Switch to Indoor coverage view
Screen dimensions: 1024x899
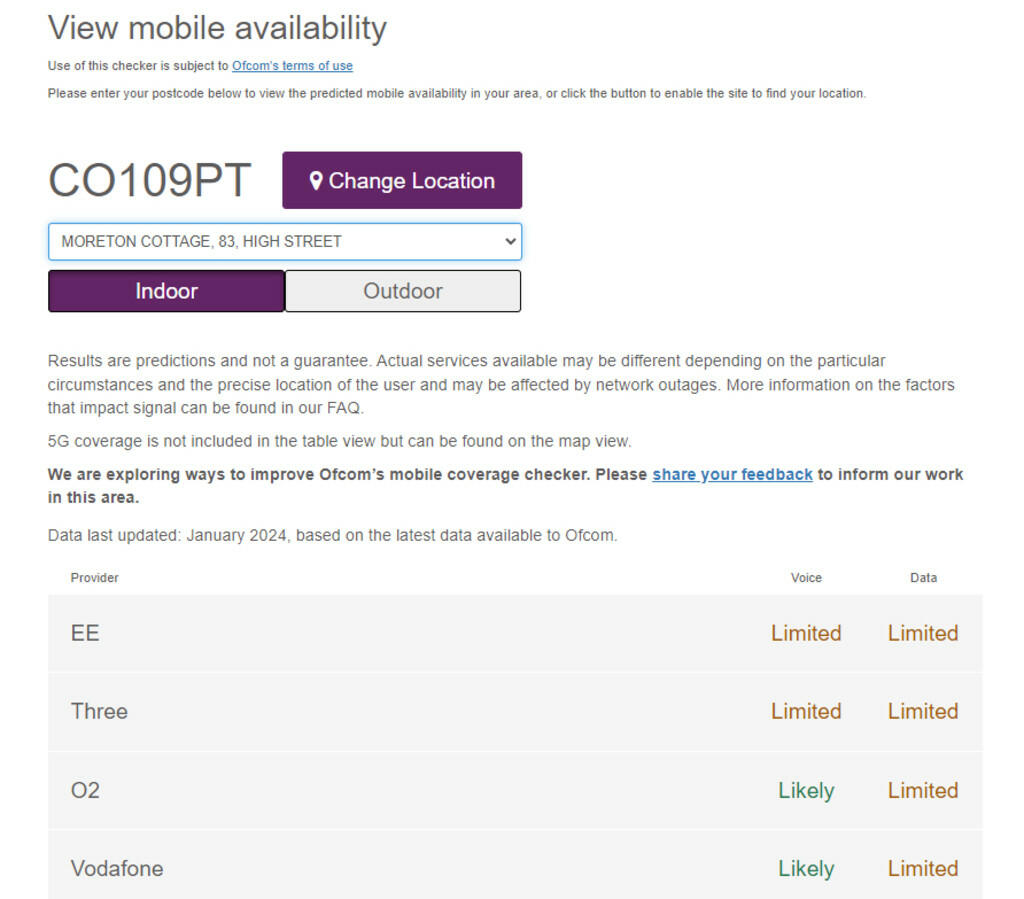[166, 291]
